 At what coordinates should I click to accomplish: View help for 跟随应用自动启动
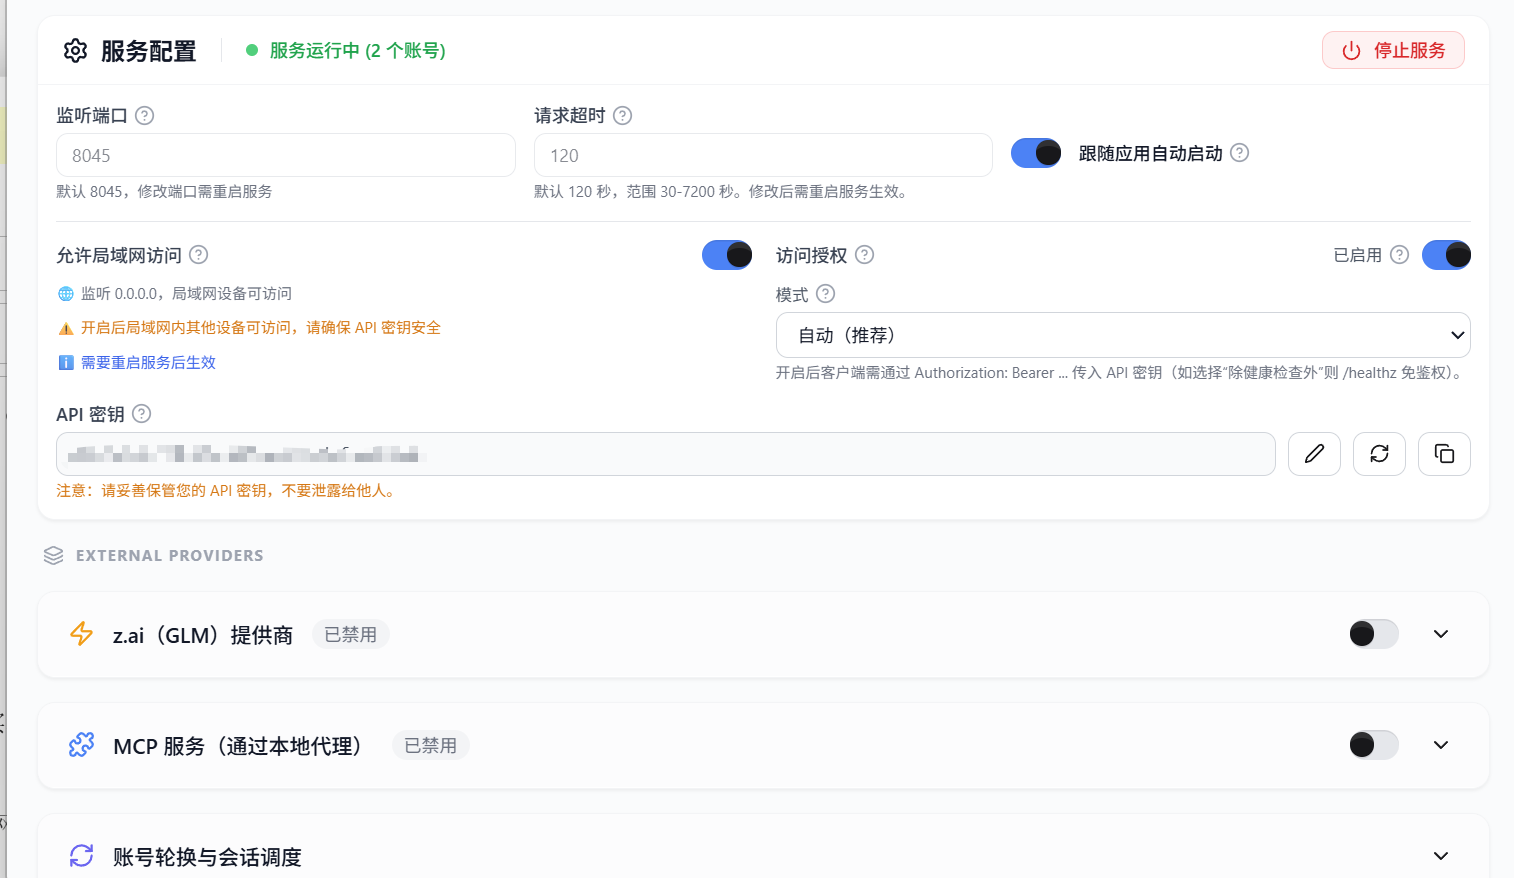(1239, 153)
